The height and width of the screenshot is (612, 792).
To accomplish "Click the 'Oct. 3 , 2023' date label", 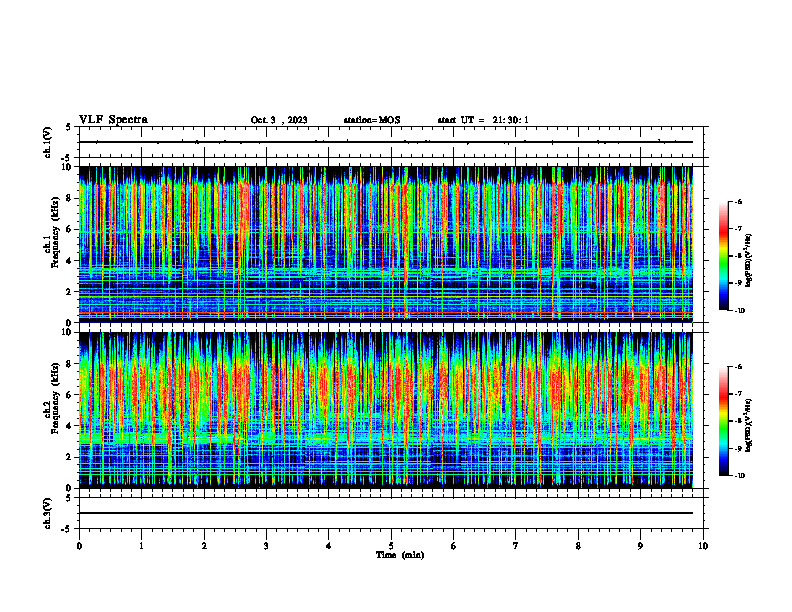I will pyautogui.click(x=279, y=120).
